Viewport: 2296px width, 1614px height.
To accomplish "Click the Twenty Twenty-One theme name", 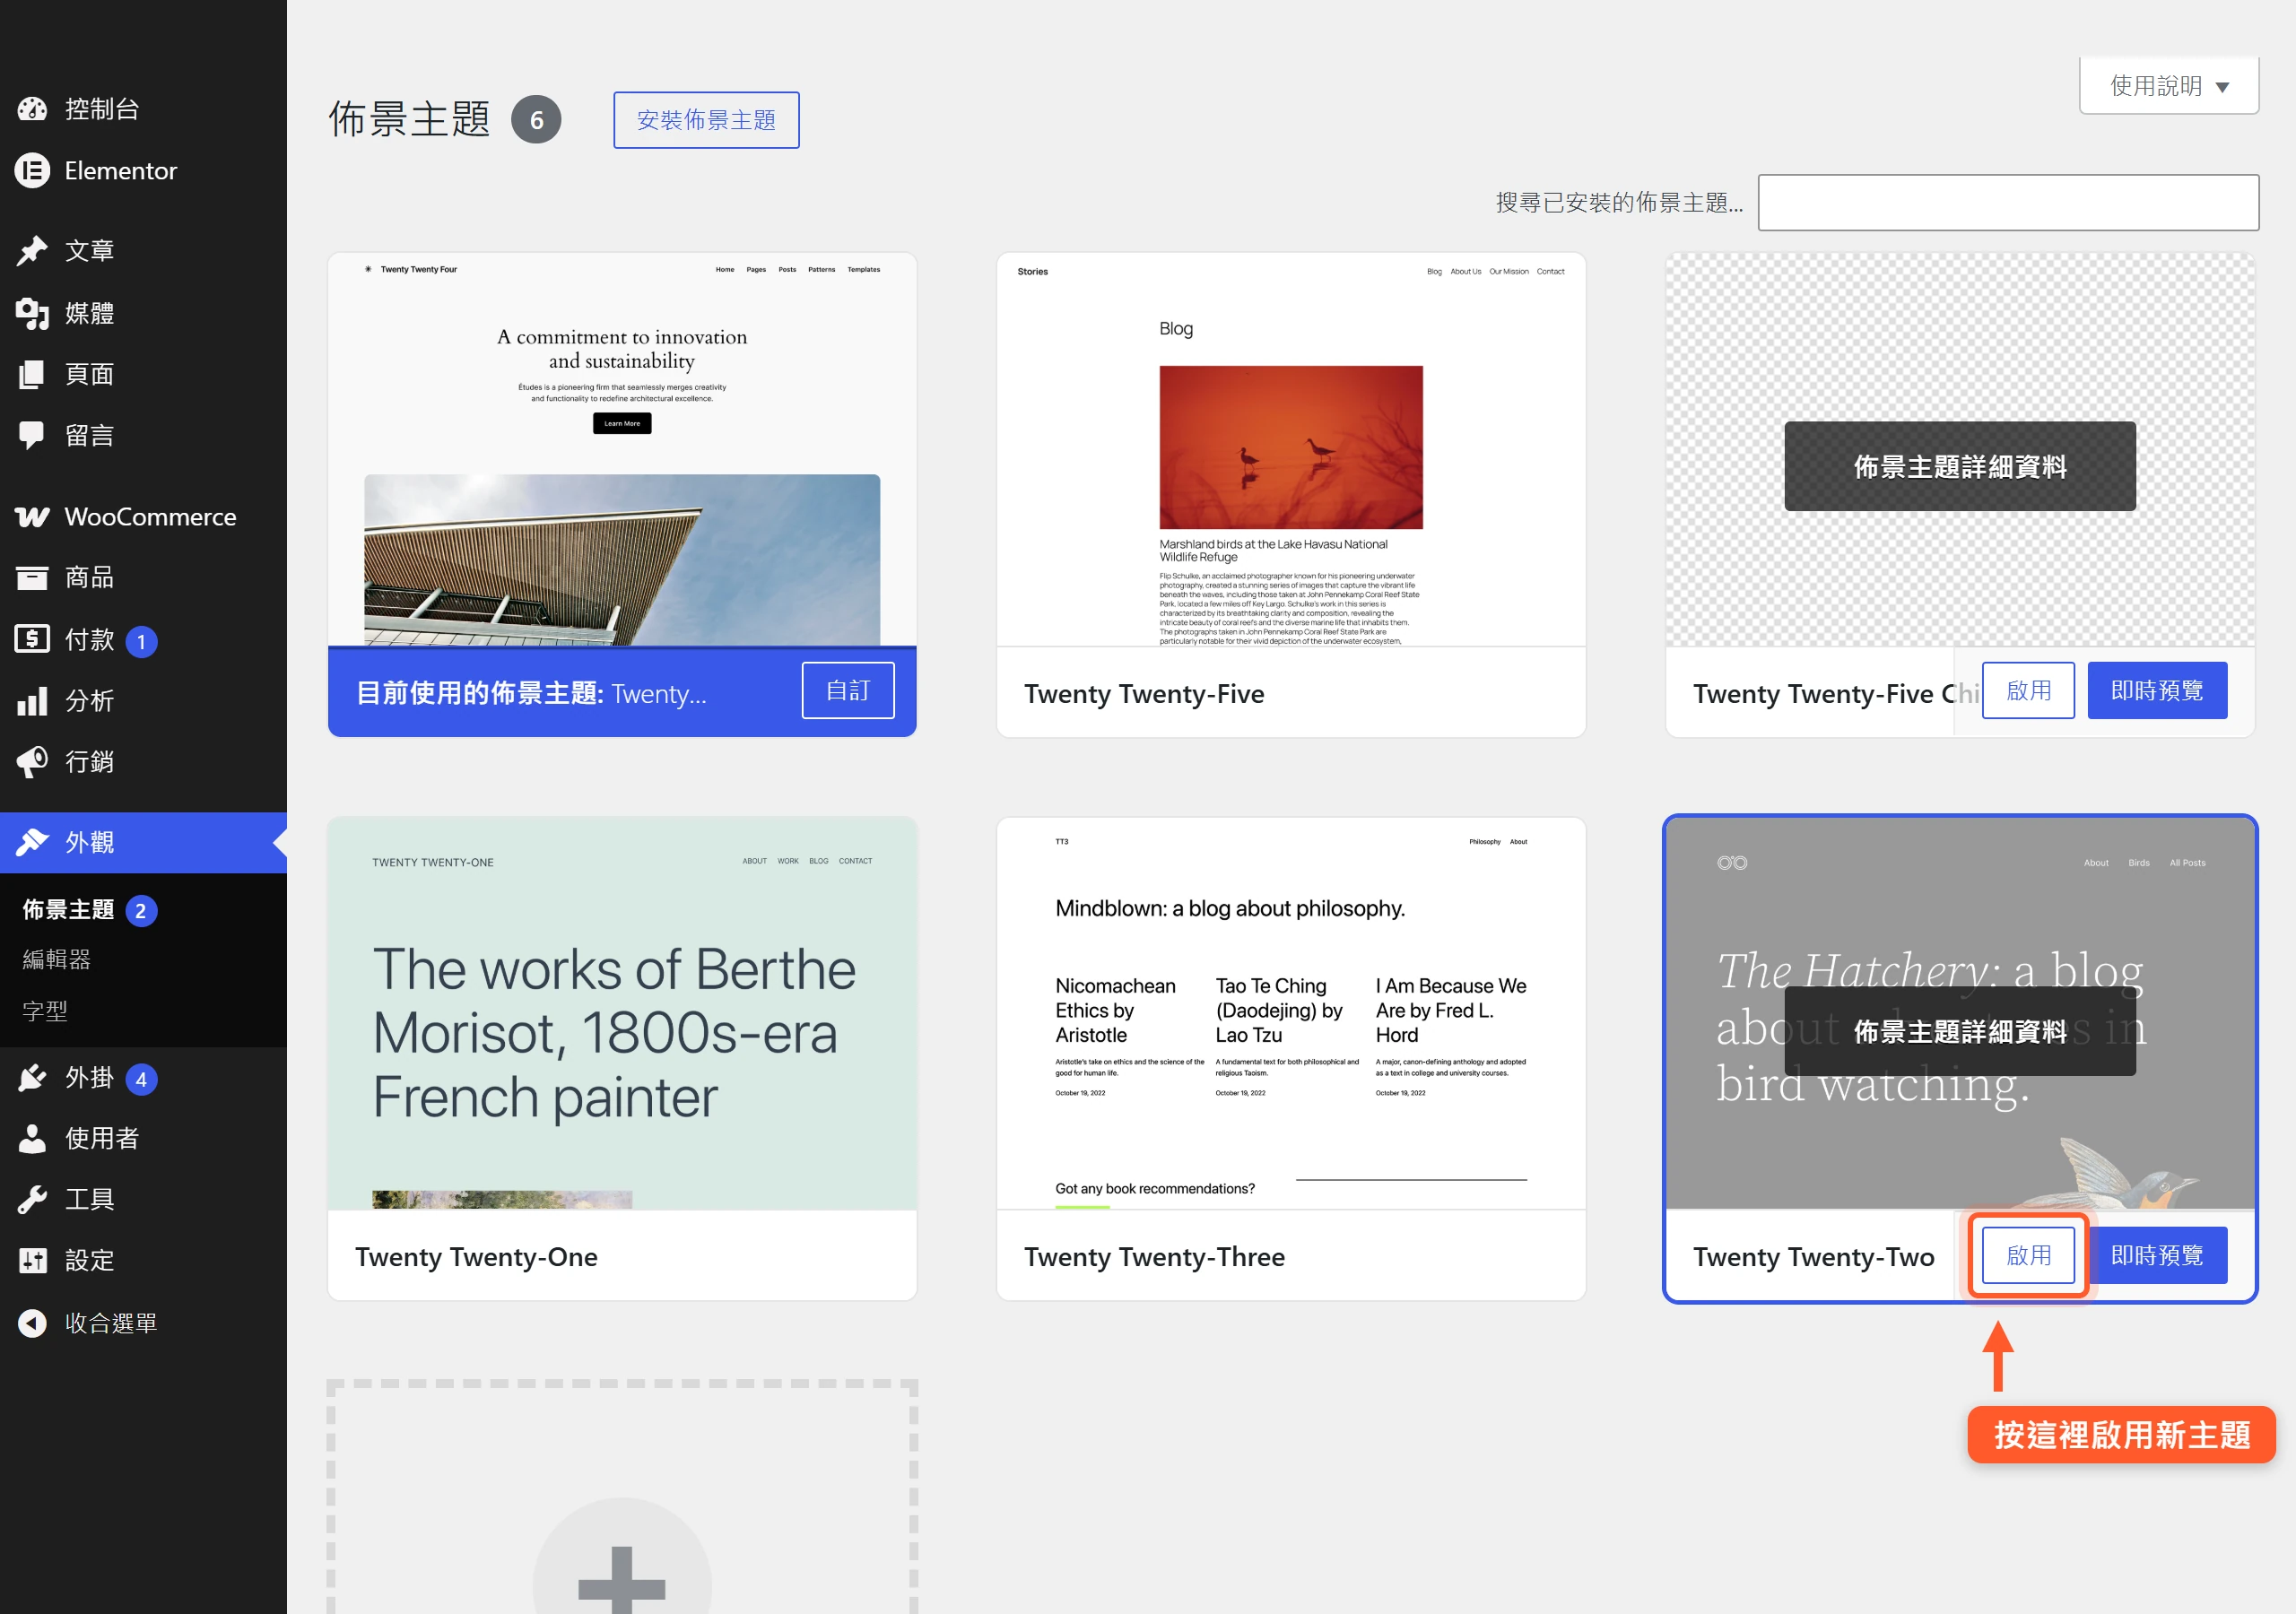I will tap(476, 1257).
